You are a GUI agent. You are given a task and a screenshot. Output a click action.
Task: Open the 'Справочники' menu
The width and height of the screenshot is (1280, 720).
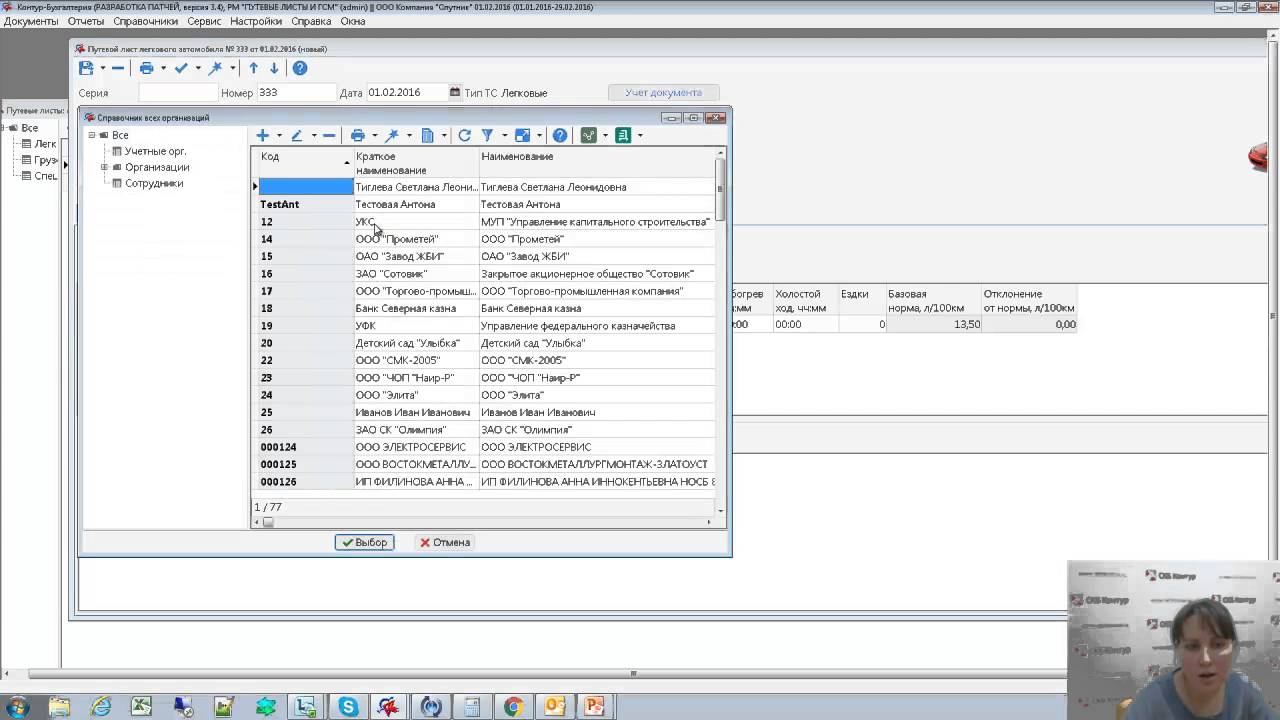click(145, 21)
